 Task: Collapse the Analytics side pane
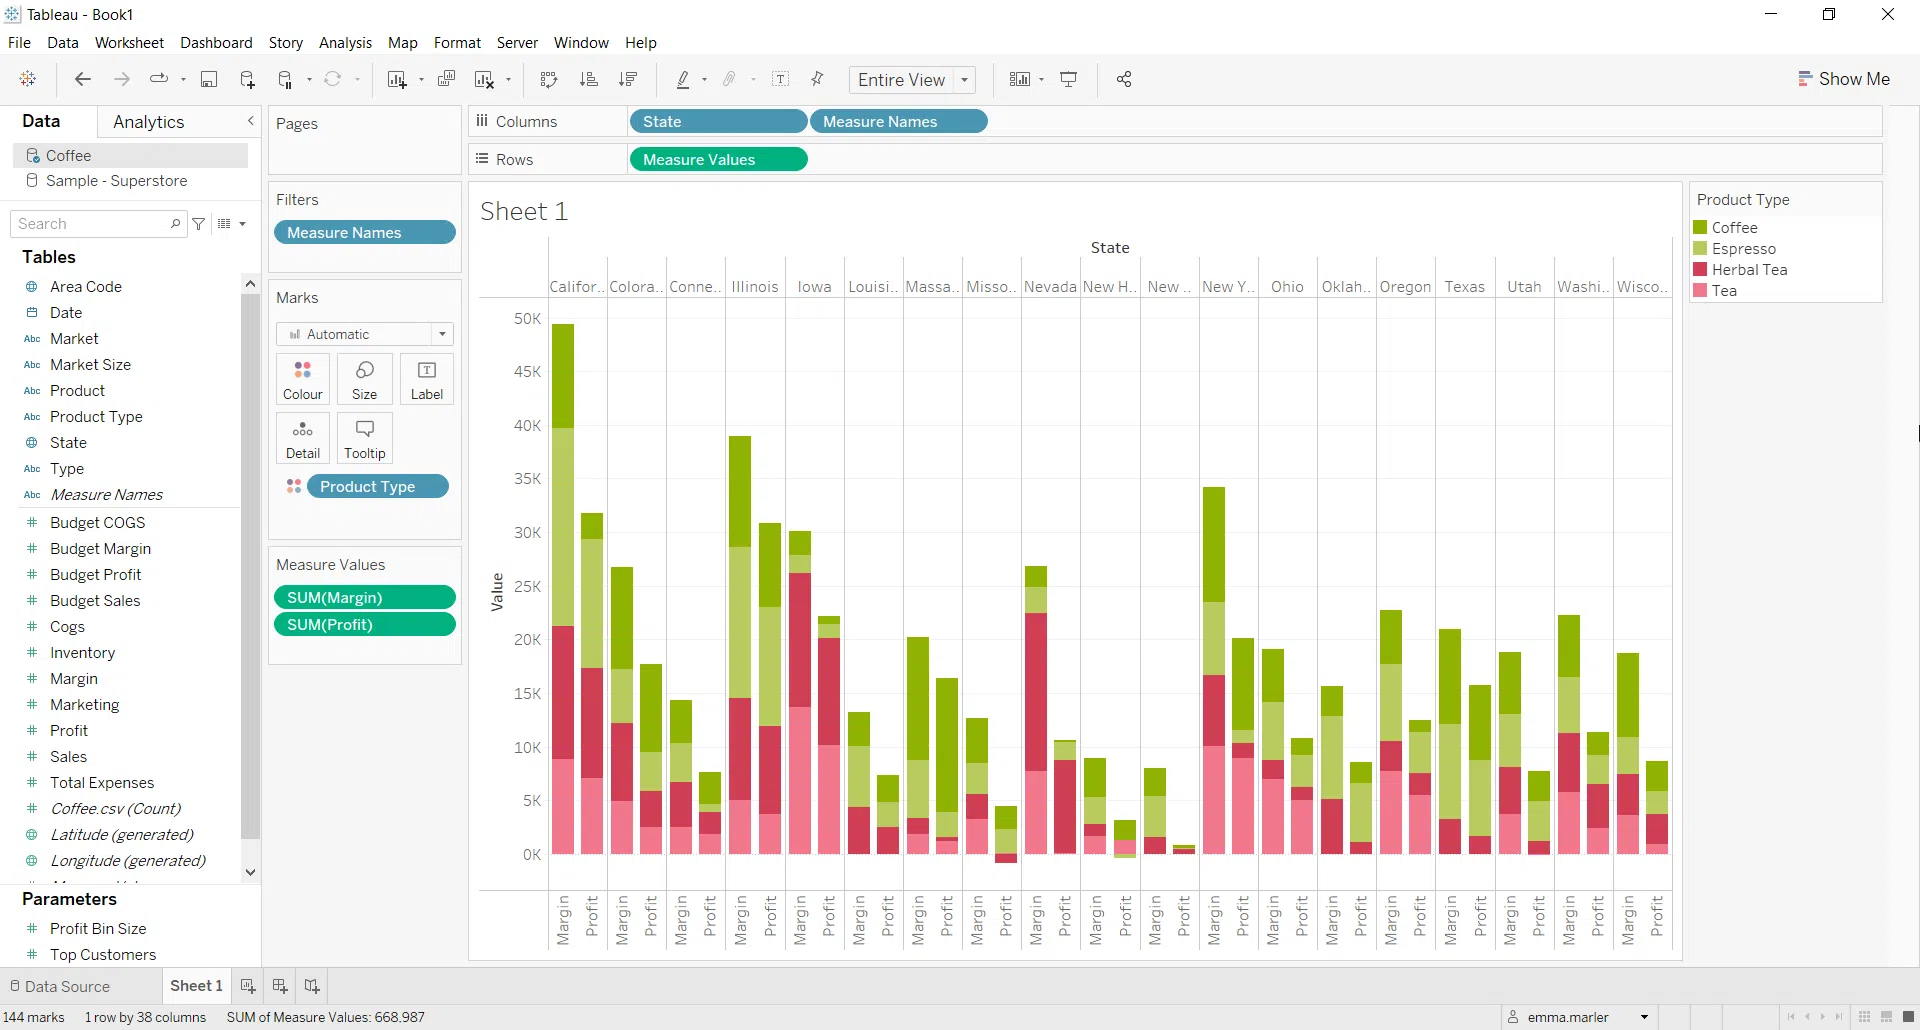coord(250,120)
